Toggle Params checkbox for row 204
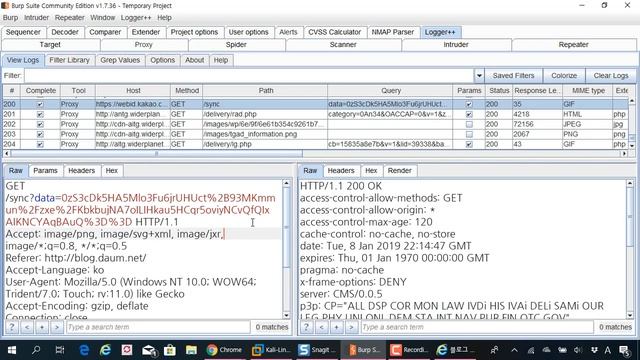Viewport: 640px width, 360px height. tap(469, 144)
